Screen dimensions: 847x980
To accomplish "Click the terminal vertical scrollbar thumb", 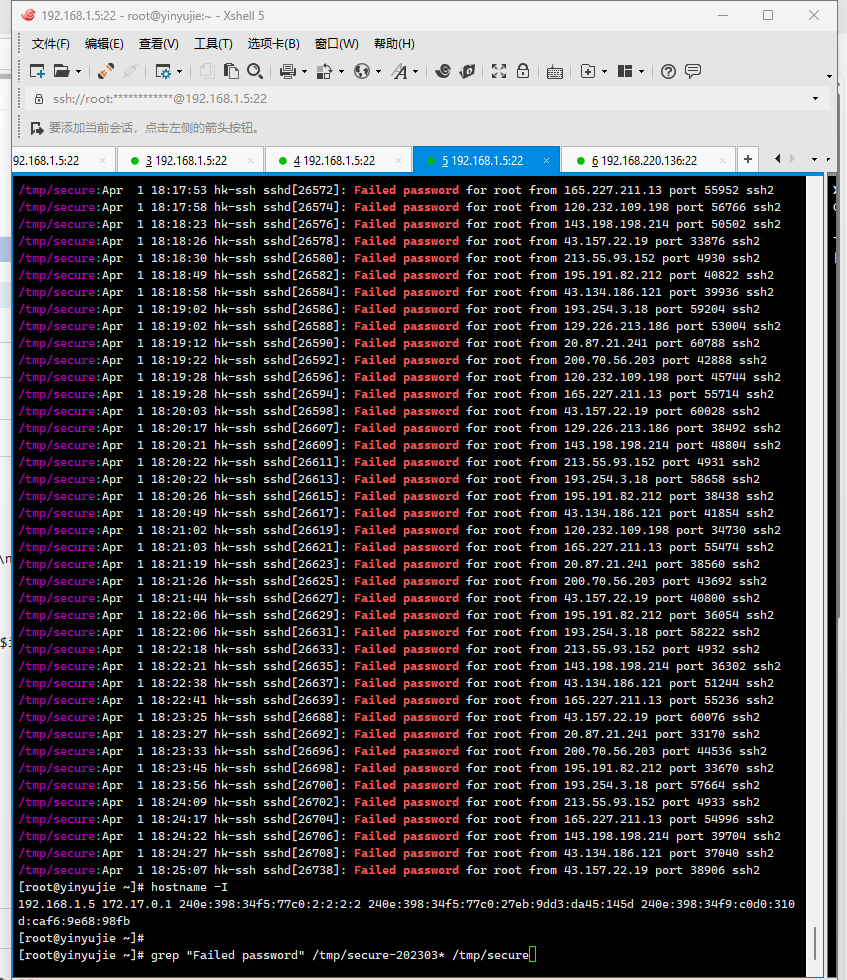I will pyautogui.click(x=815, y=942).
